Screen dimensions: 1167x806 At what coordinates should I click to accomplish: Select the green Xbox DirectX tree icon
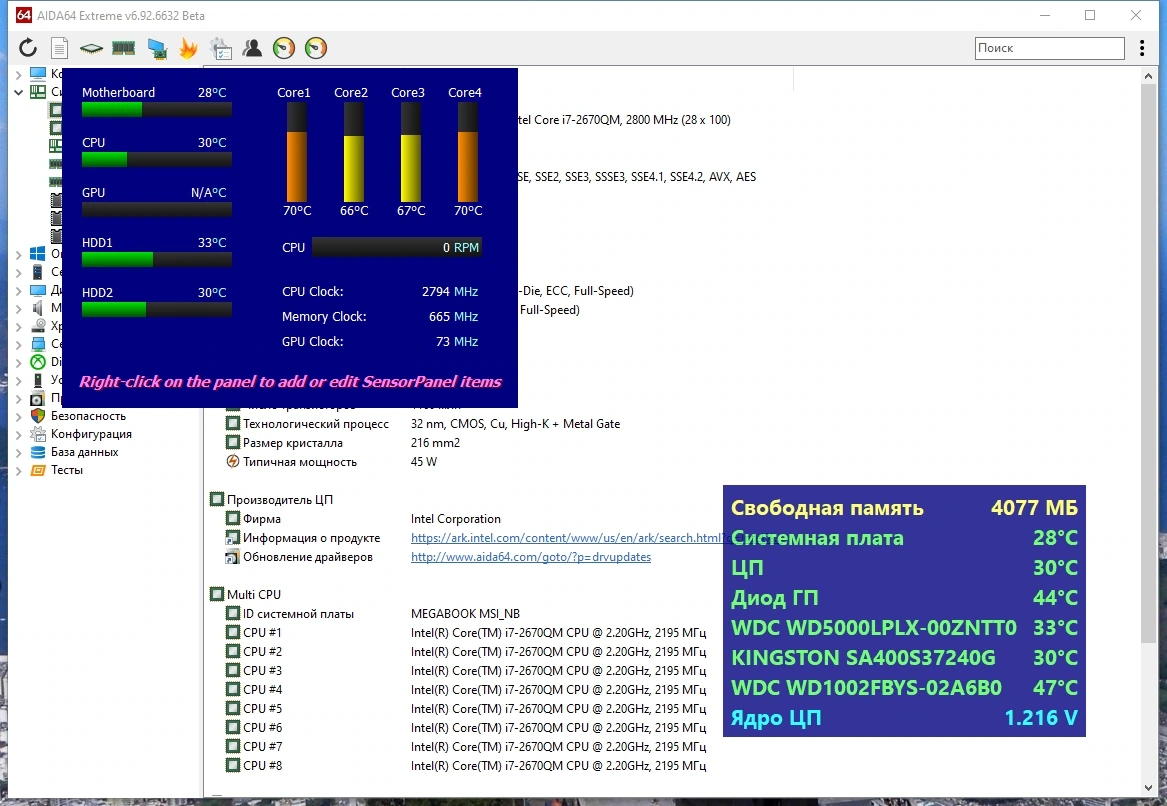(37, 362)
